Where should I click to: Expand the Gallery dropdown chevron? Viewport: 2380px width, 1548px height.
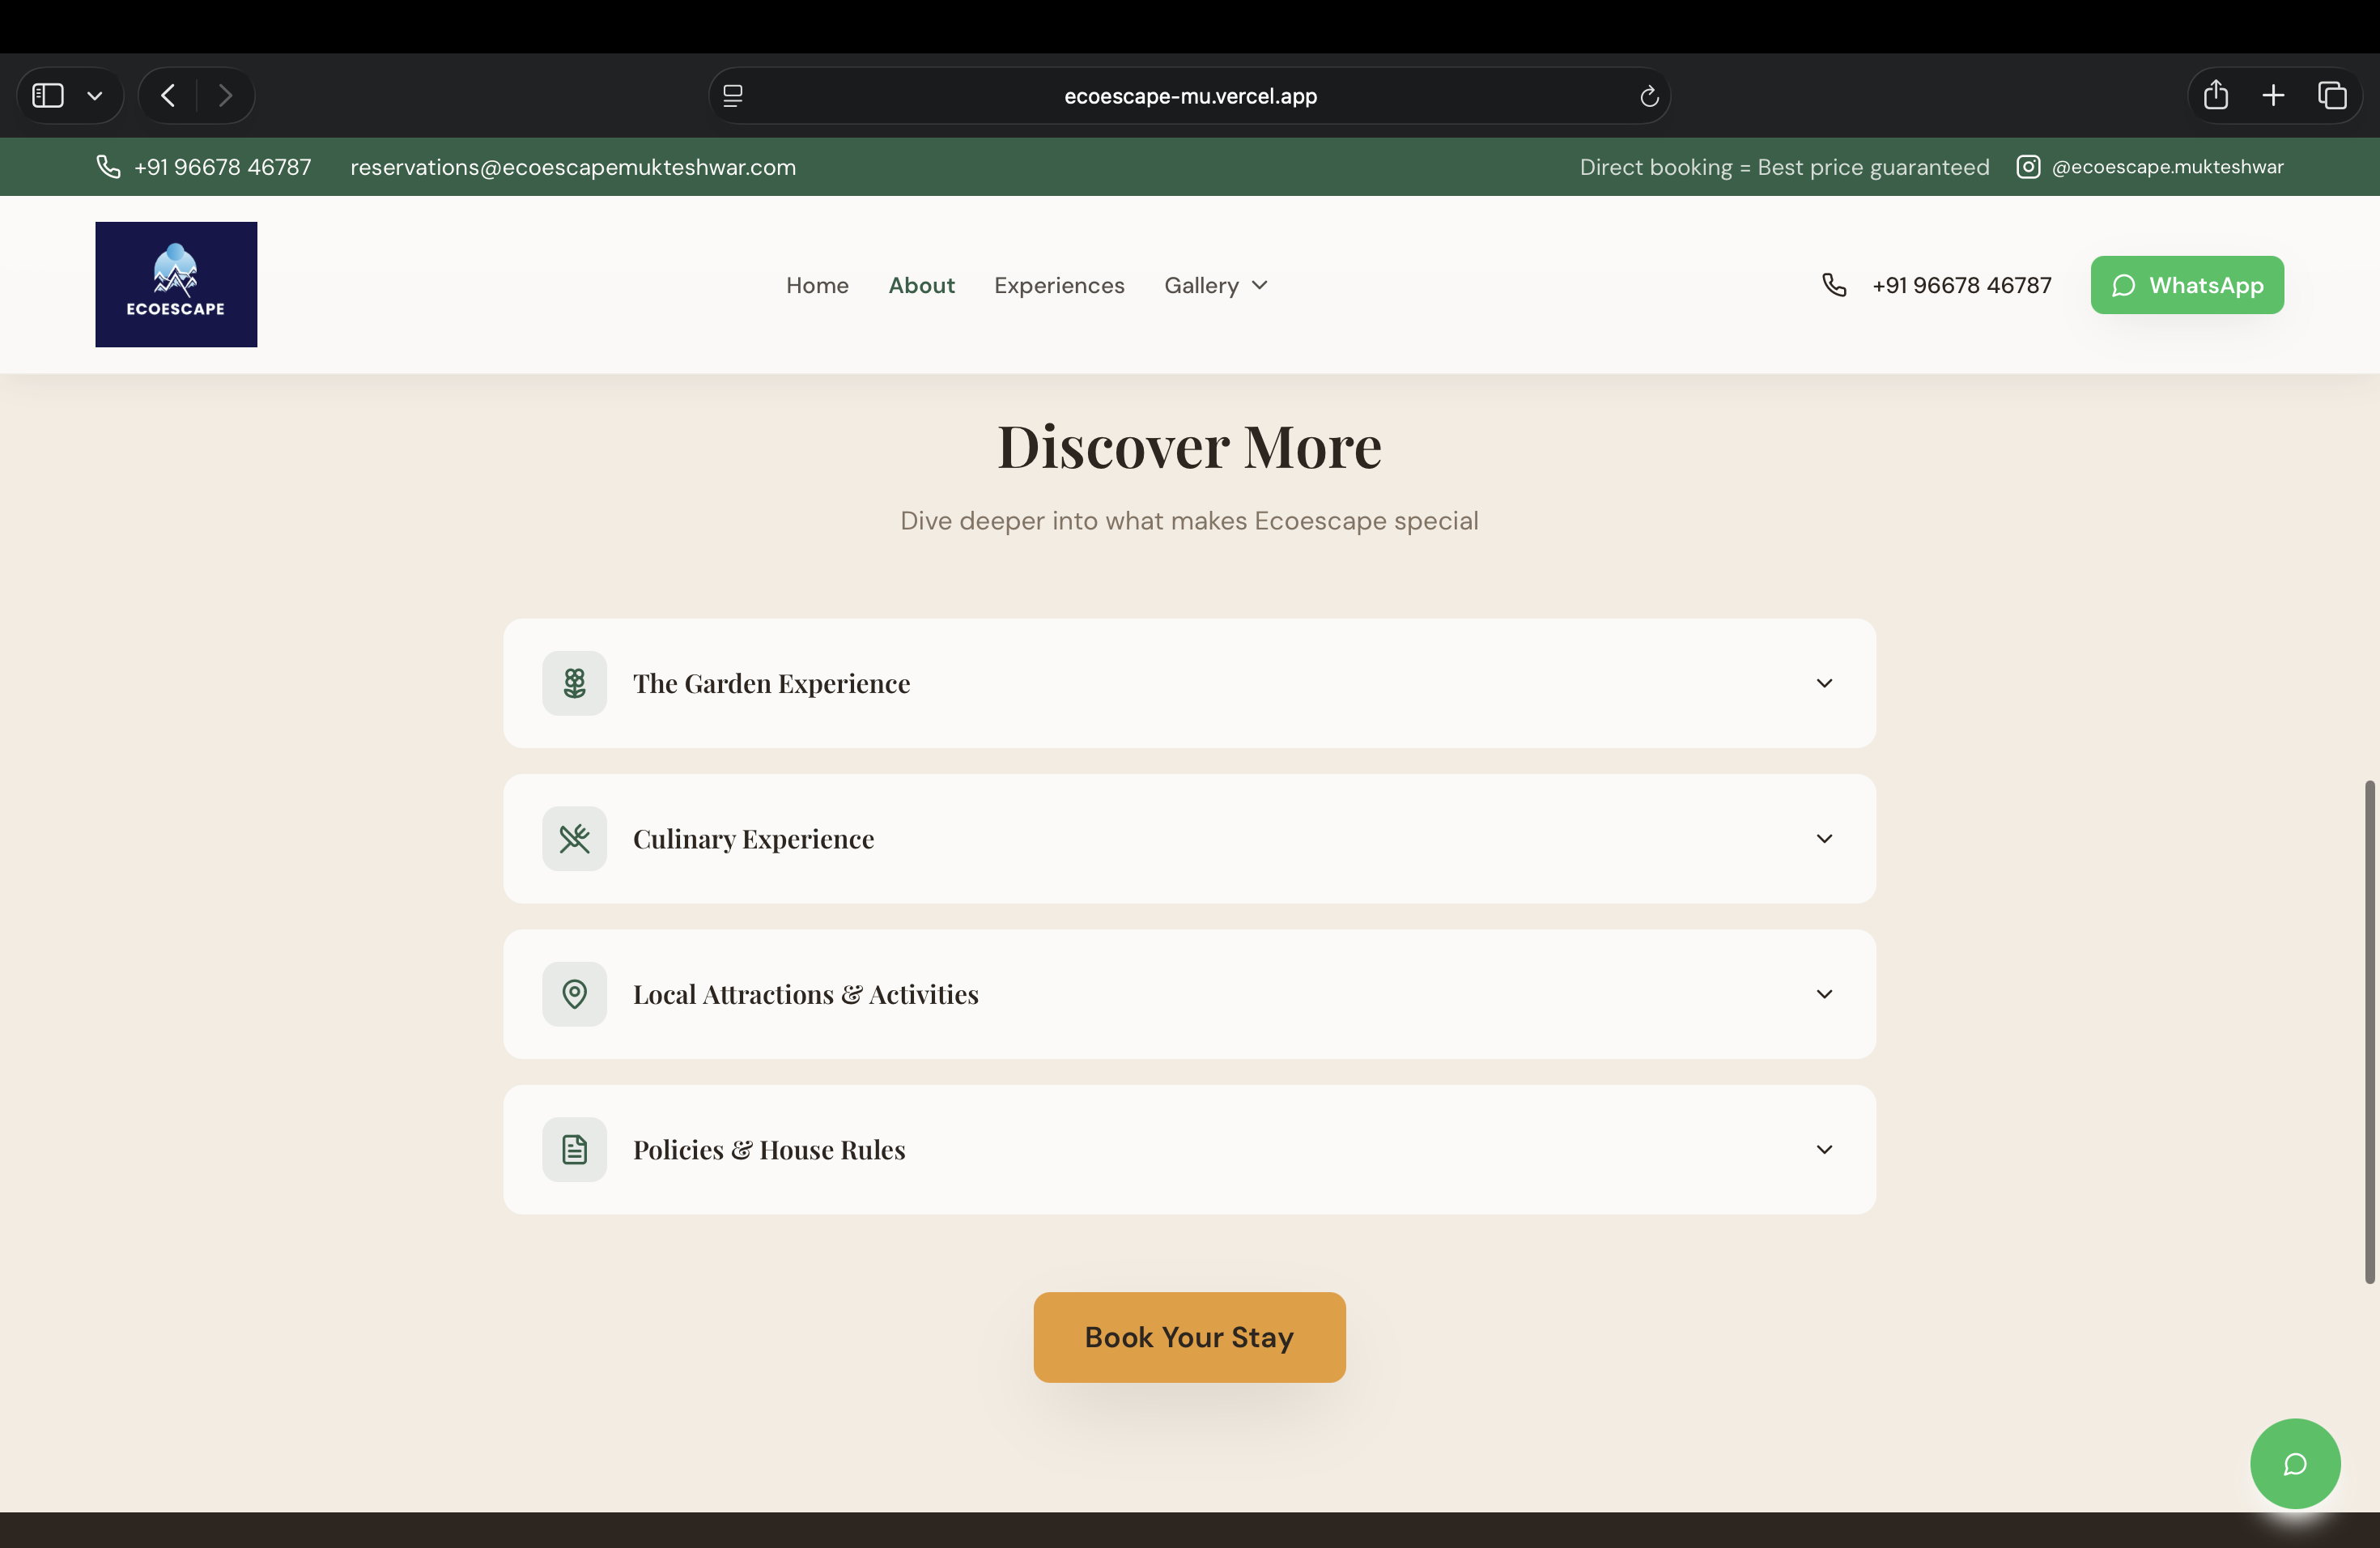coord(1260,286)
